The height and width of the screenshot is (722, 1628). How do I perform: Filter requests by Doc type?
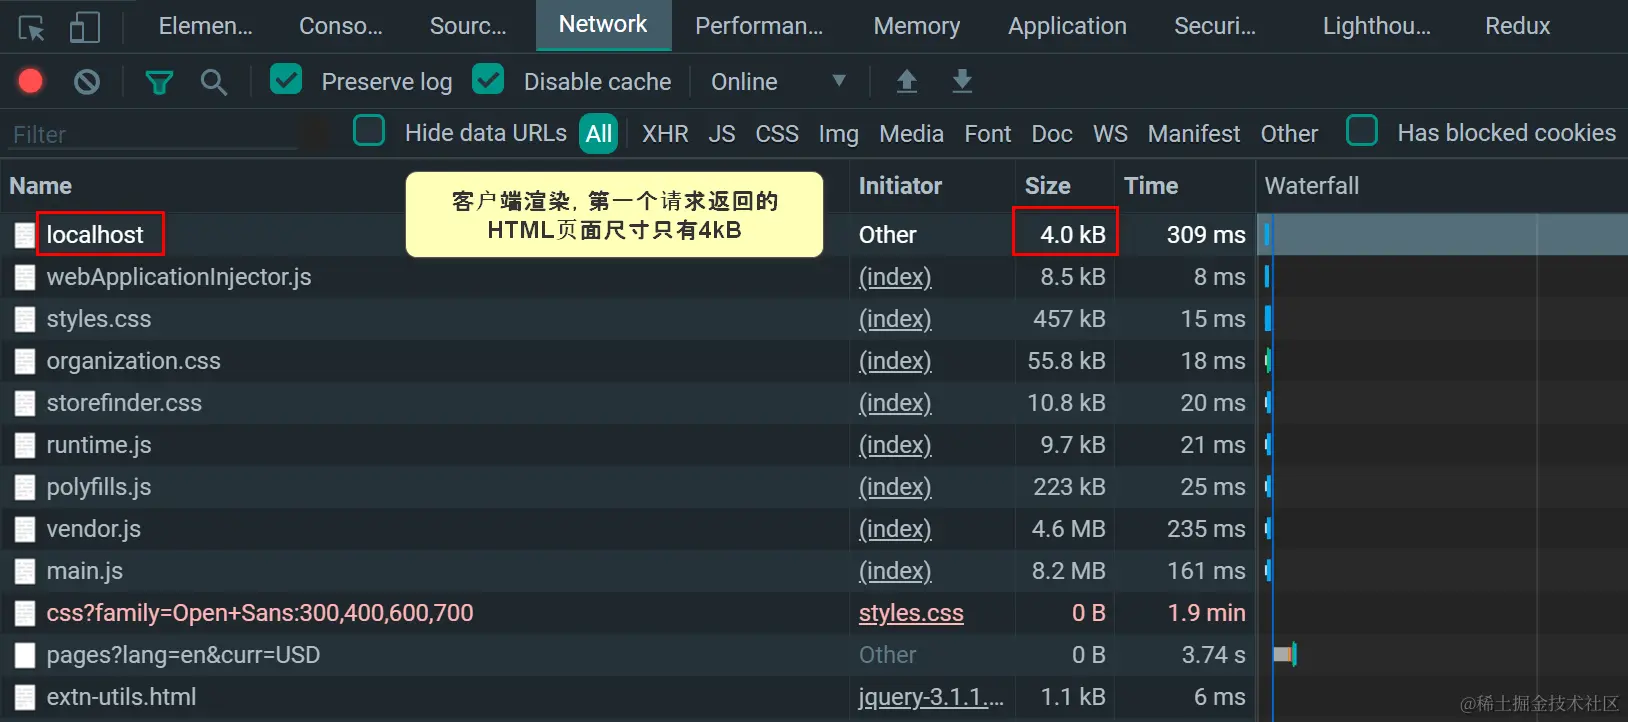(x=1052, y=134)
